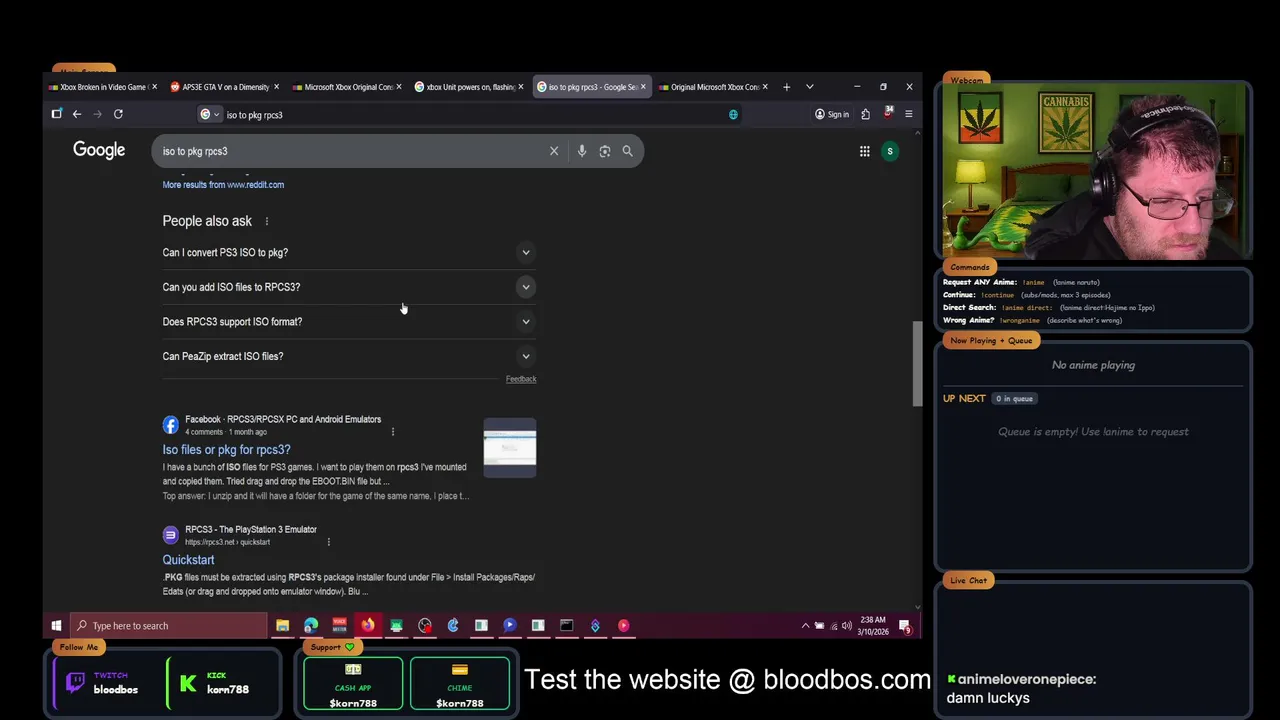1280x720 pixels.
Task: Open options dots for the Facebook result
Action: [x=393, y=432]
